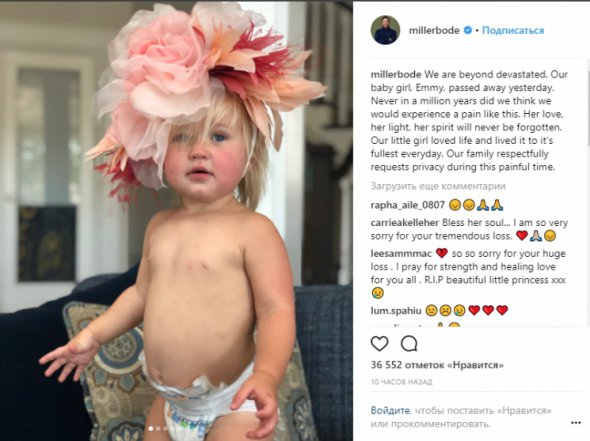Open lum.spahiu commenter profile
This screenshot has width=590, height=441.
pos(396,311)
